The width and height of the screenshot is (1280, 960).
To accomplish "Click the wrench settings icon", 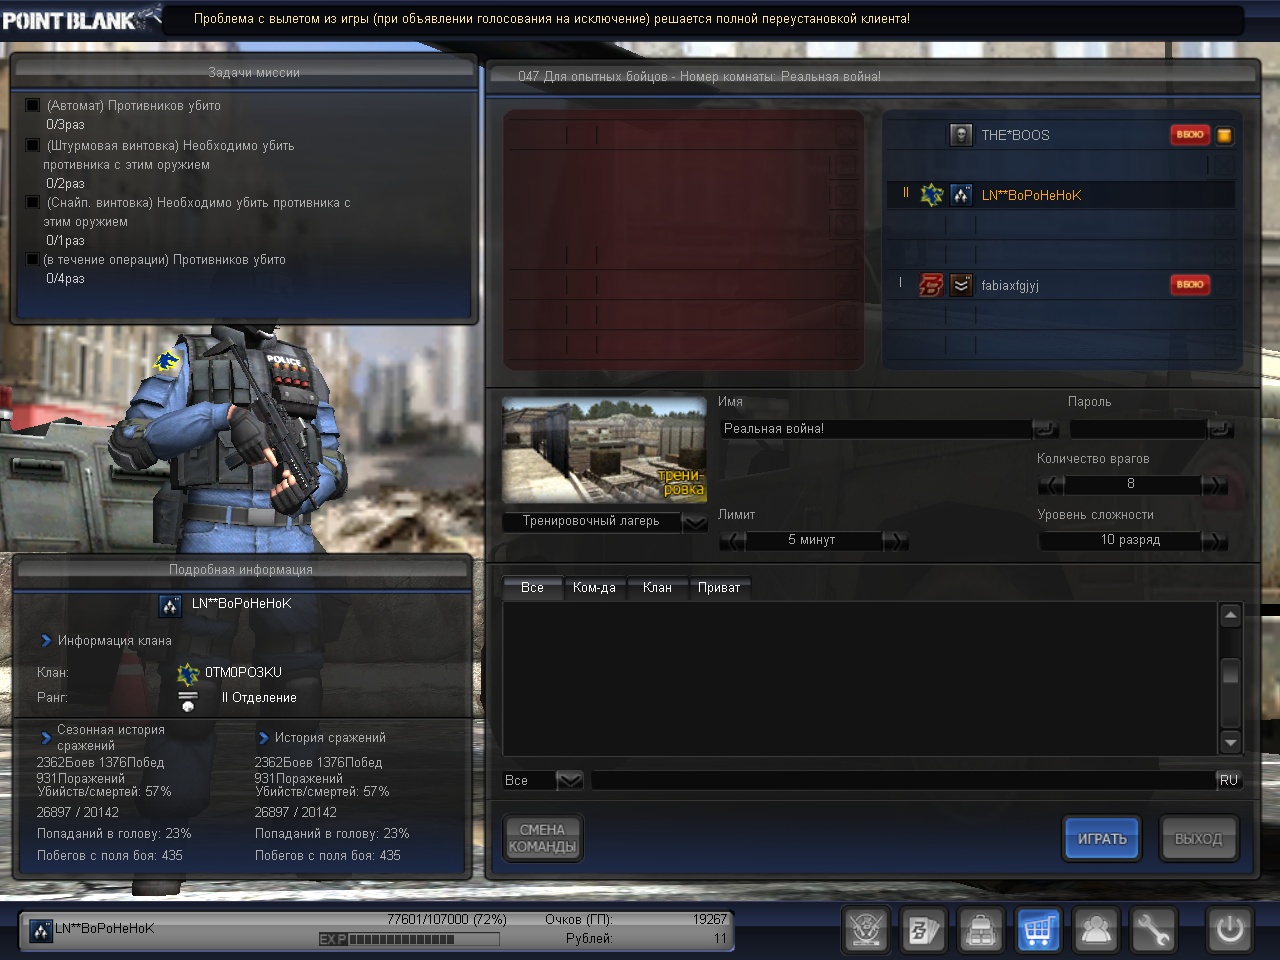I will 1153,931.
